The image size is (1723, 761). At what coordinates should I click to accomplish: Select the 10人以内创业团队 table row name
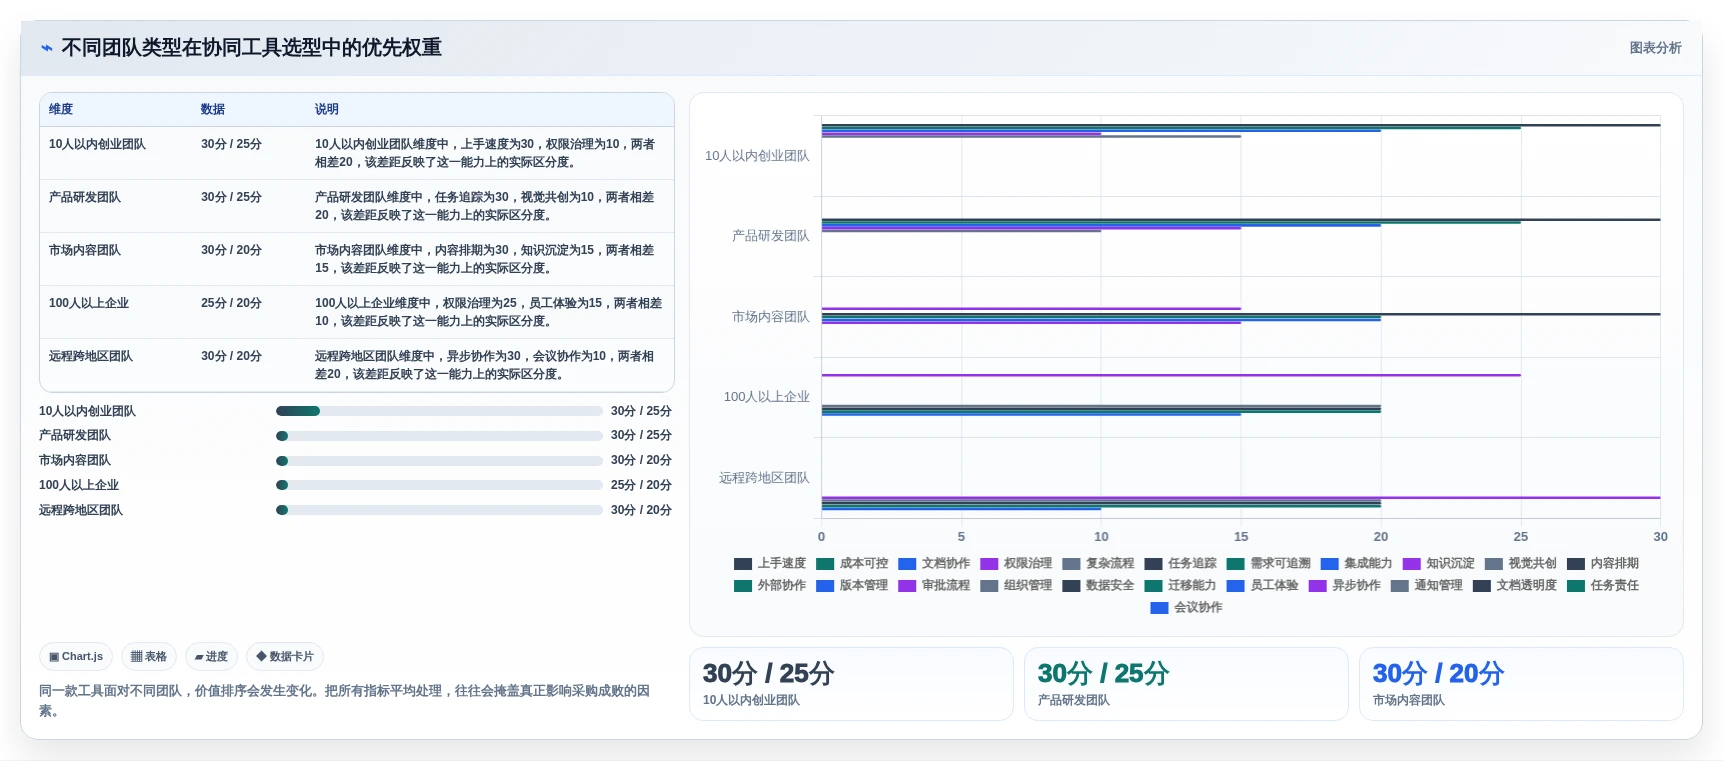(x=97, y=144)
